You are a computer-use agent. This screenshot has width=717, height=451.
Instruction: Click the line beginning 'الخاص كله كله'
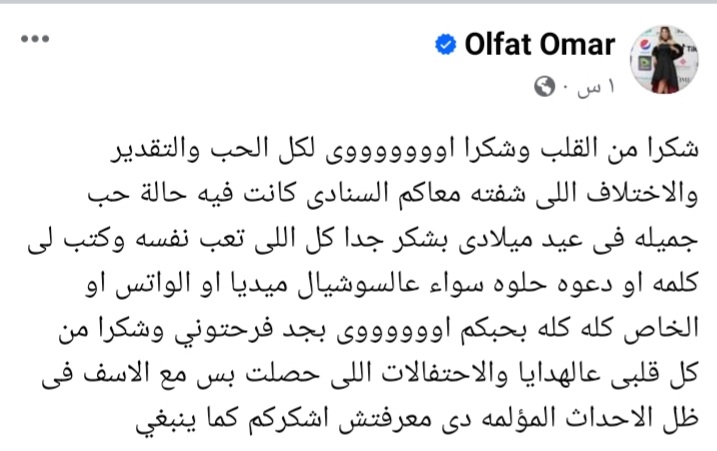click(x=379, y=329)
